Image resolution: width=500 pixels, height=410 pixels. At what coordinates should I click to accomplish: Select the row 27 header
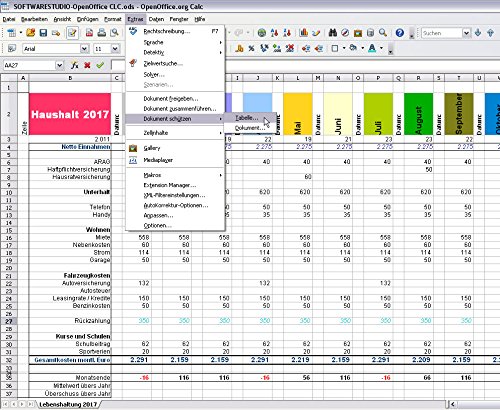point(9,321)
